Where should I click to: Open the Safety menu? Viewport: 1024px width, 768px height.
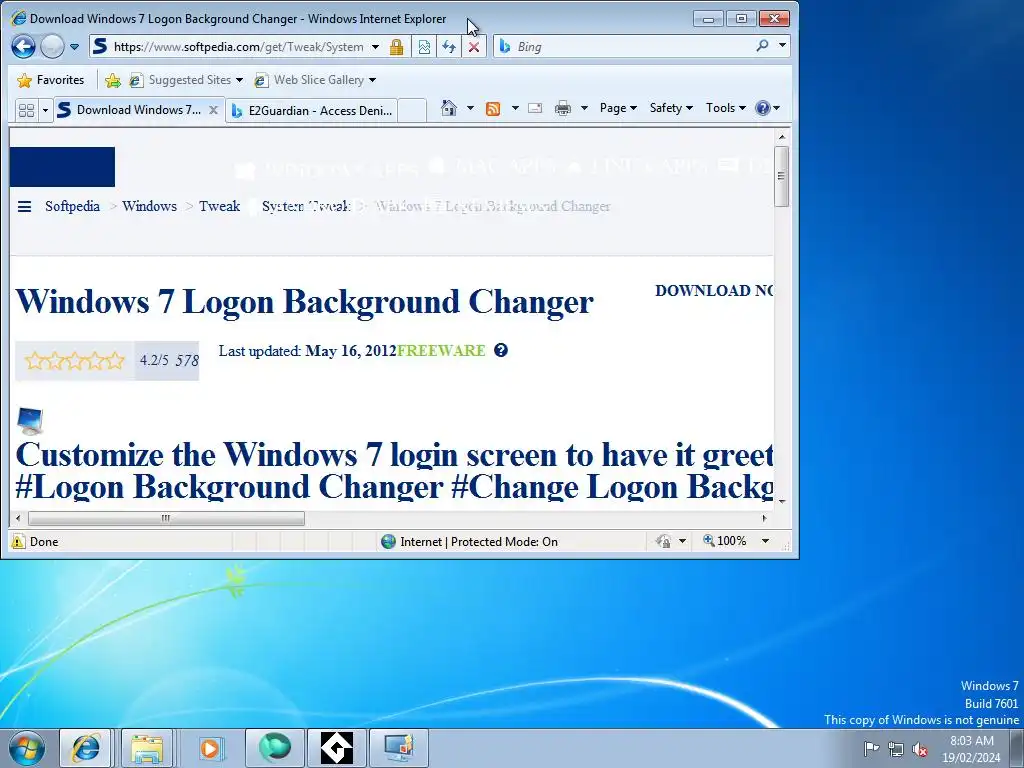tap(671, 108)
